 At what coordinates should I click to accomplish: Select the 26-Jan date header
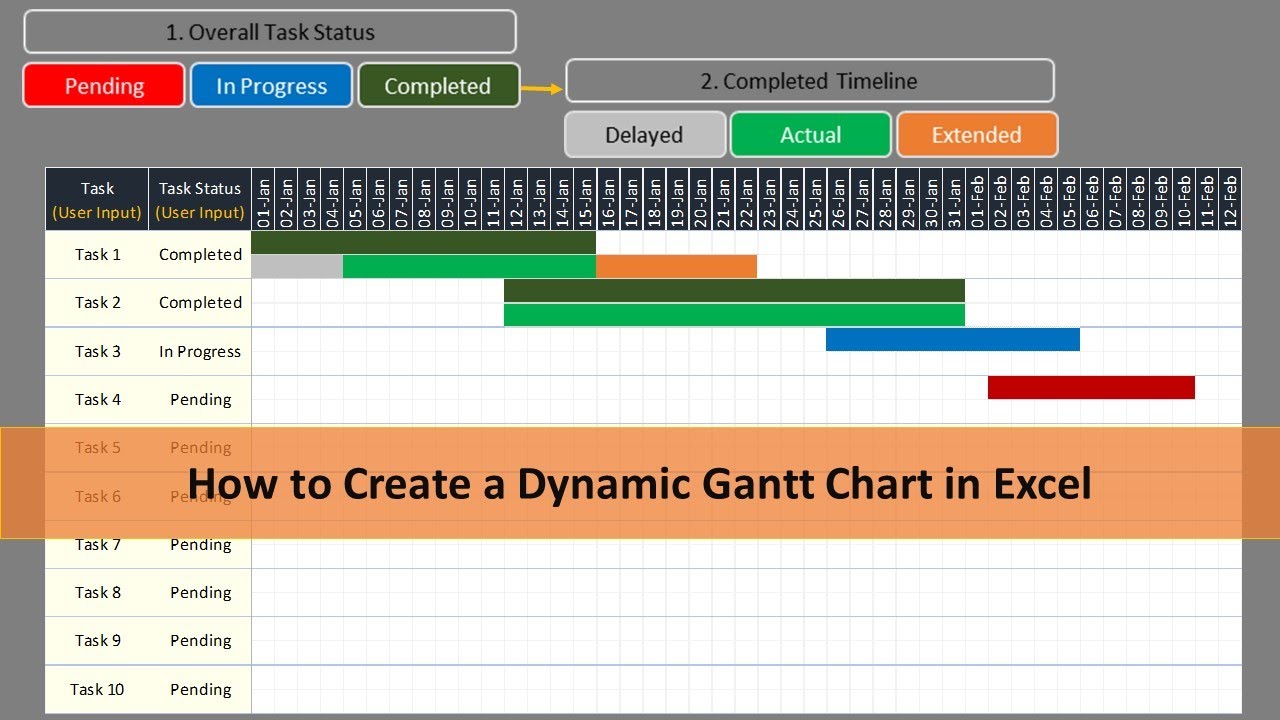(838, 200)
